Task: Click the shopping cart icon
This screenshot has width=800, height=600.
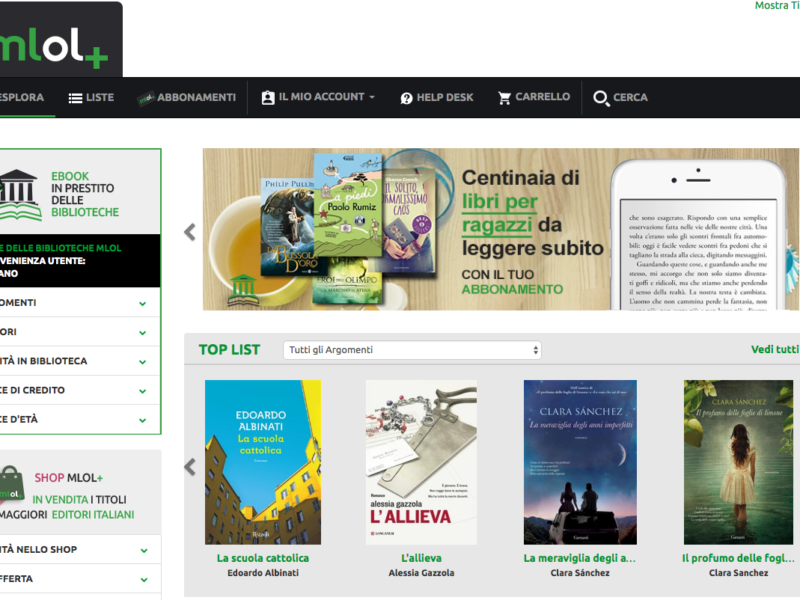Action: pos(505,98)
